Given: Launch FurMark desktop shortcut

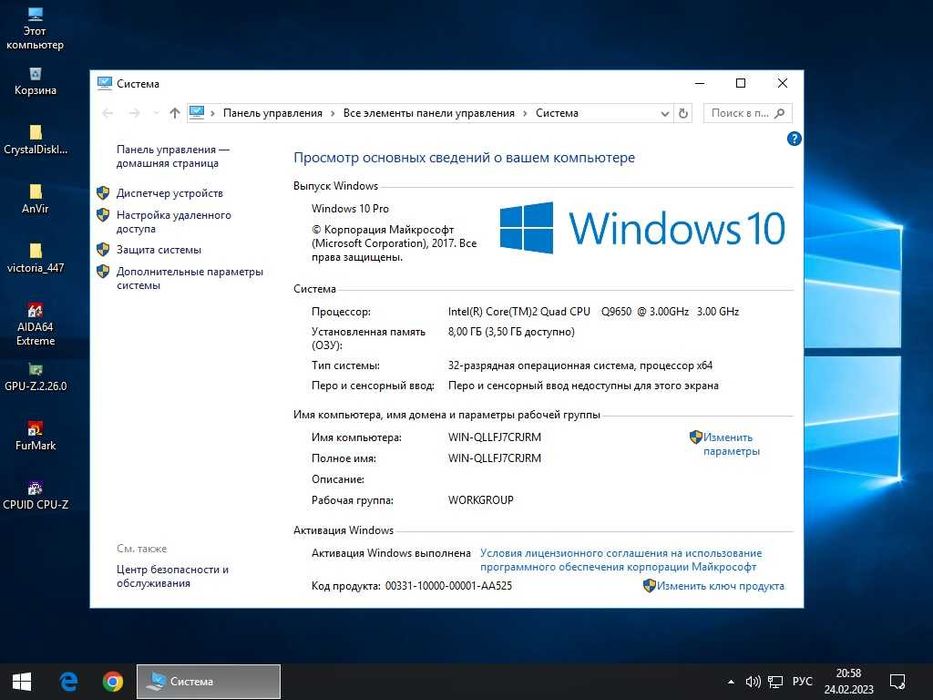Looking at the screenshot, I should point(35,436).
